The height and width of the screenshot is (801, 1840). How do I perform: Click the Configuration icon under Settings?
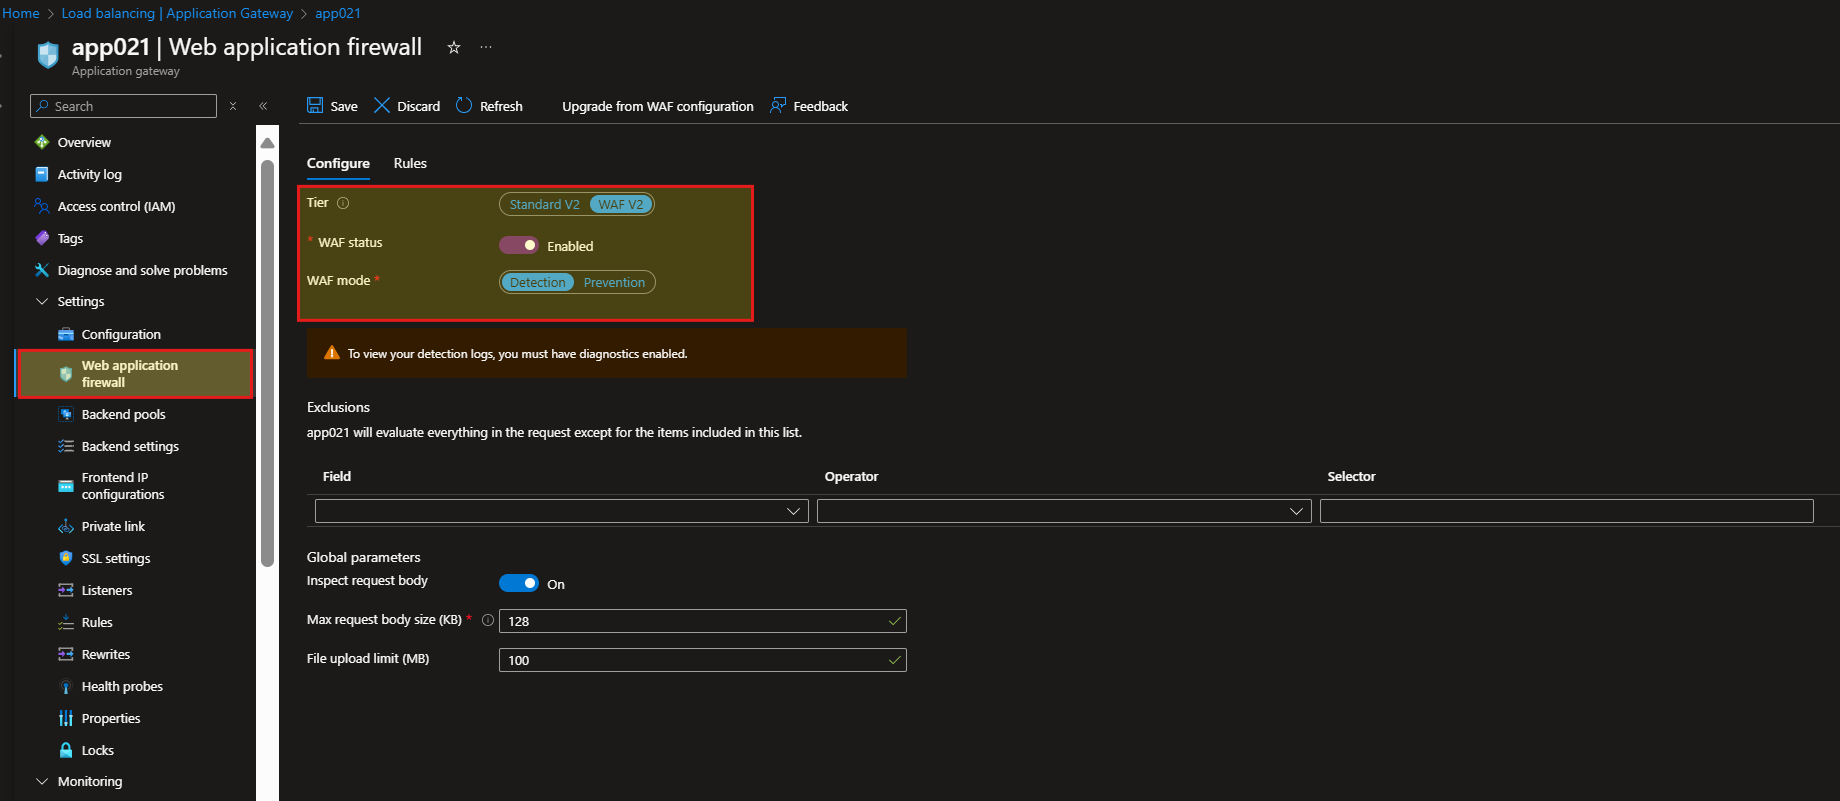coord(66,334)
